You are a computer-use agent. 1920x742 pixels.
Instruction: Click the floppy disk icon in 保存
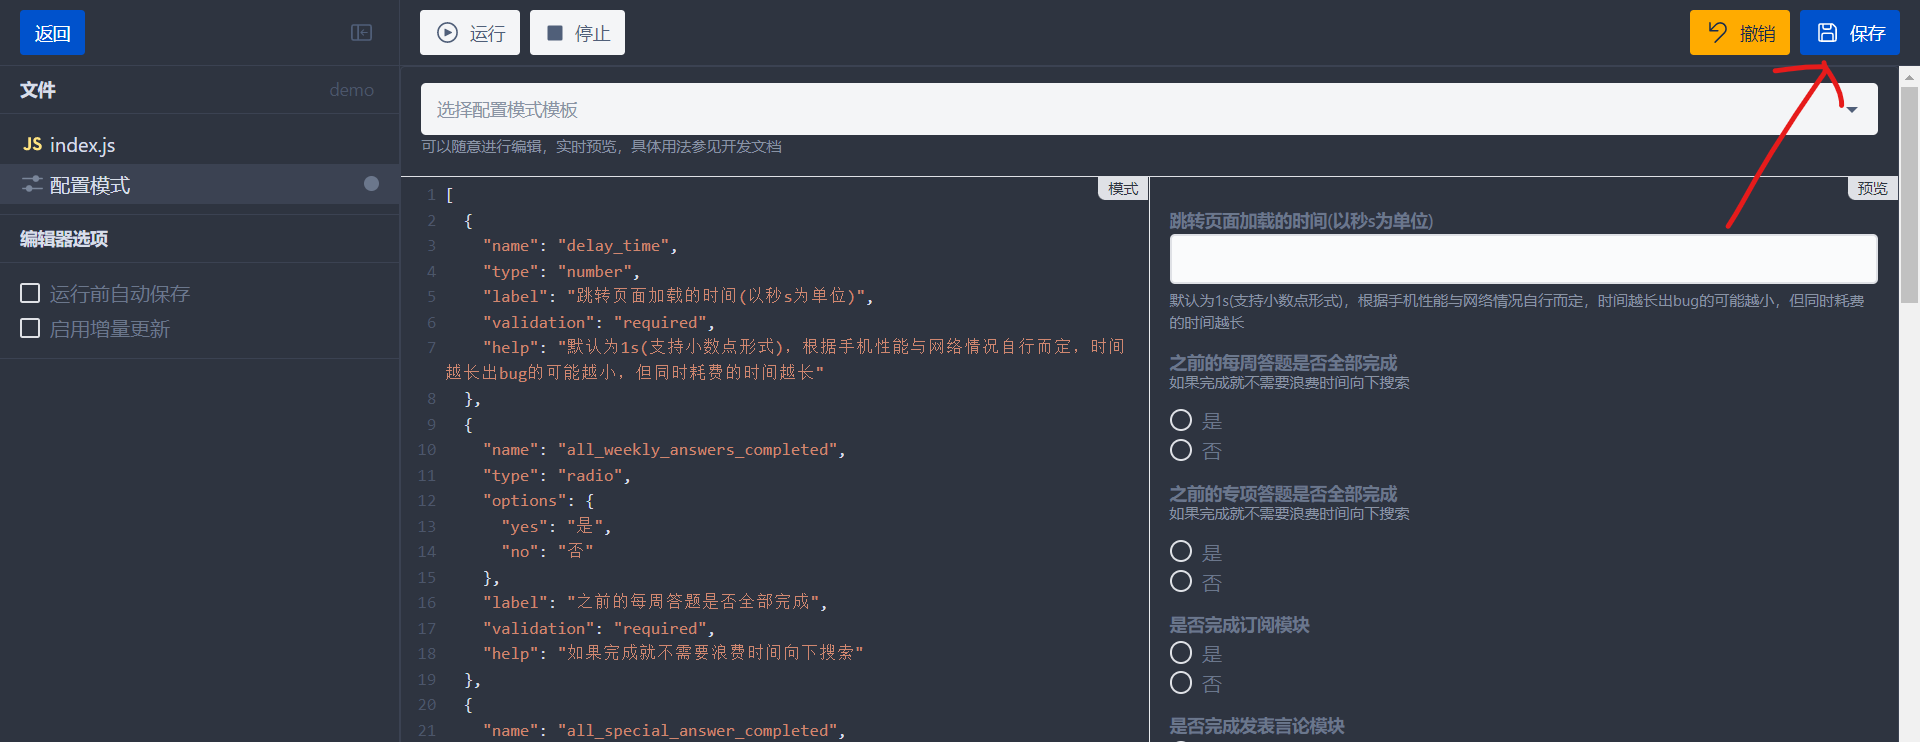coord(1827,32)
